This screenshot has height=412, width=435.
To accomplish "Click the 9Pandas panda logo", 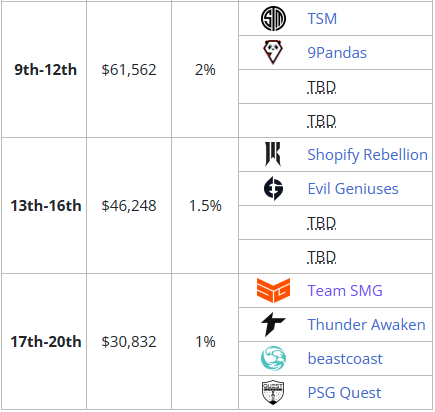I will (273, 52).
